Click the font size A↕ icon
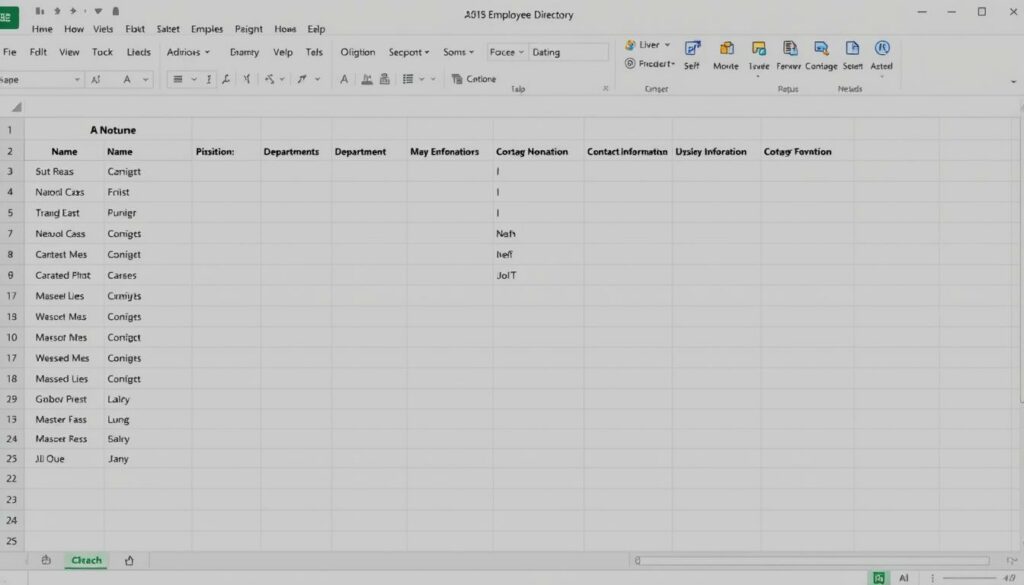 [x=96, y=80]
